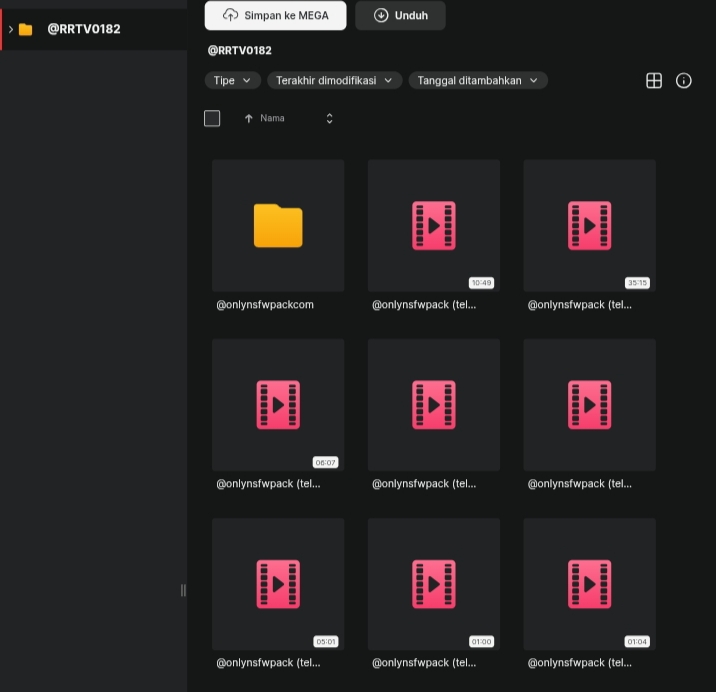Open the Terakhir dimodifikasi filter dropdown
The image size is (716, 692).
coord(334,80)
